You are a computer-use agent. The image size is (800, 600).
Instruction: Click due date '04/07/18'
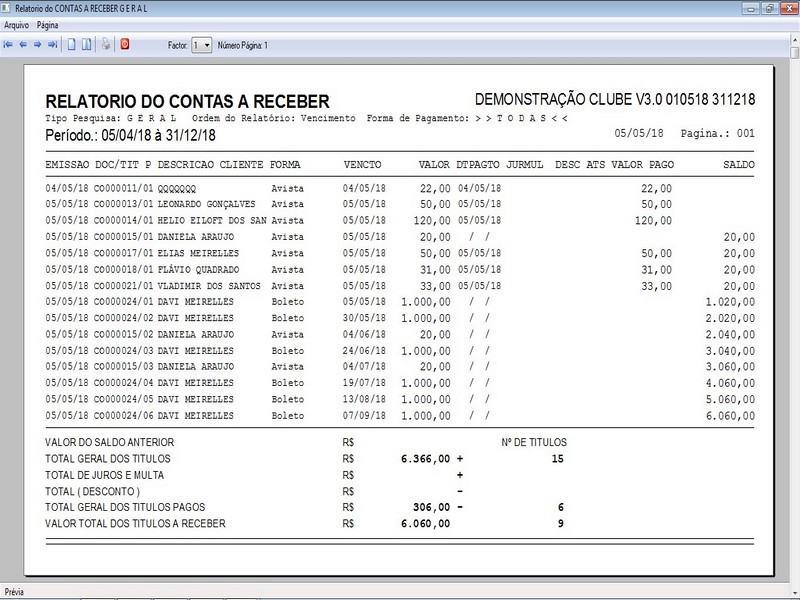point(364,366)
